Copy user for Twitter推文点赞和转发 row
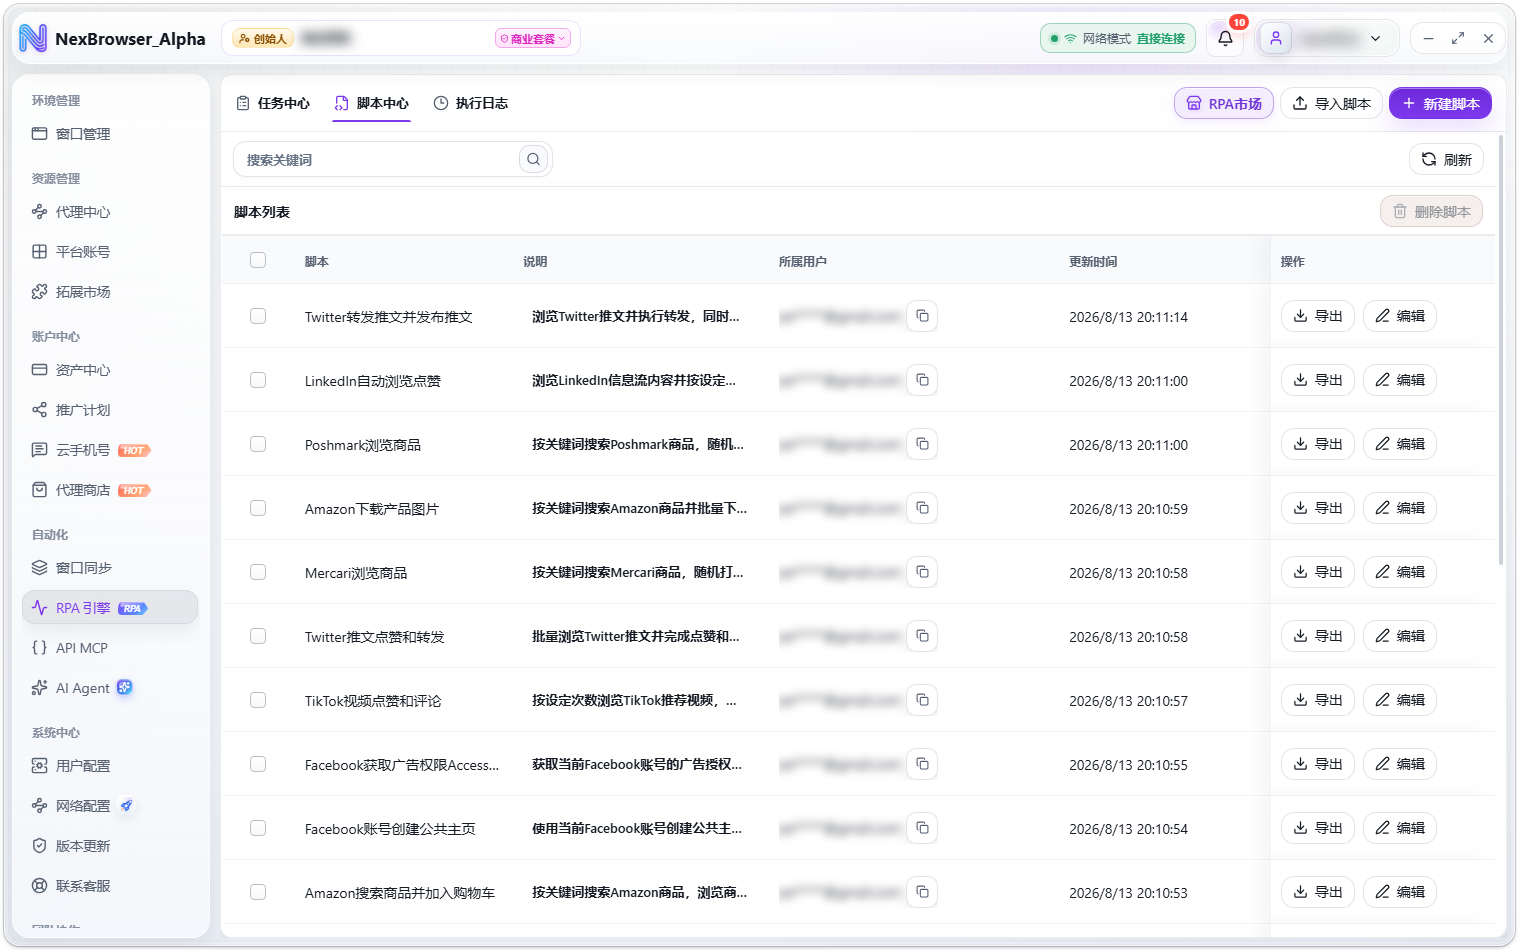 pyautogui.click(x=922, y=636)
